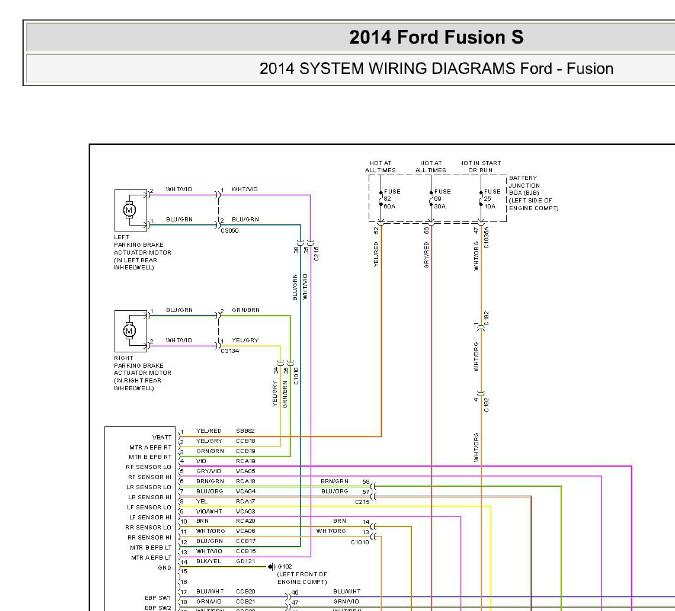Click the BRN/GRN label near connector pin 58

[x=334, y=481]
